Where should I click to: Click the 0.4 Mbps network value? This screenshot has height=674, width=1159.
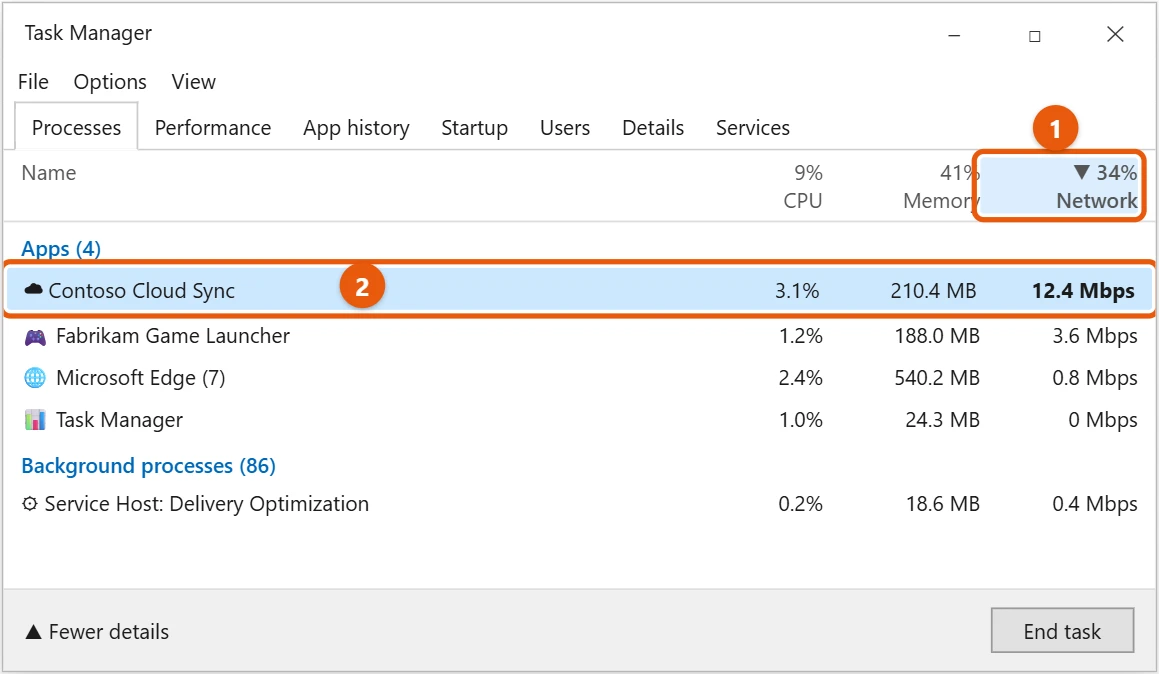point(1095,504)
